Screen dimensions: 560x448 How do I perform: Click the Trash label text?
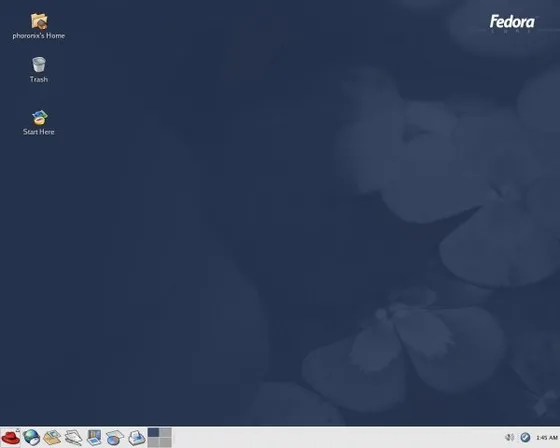(x=39, y=79)
